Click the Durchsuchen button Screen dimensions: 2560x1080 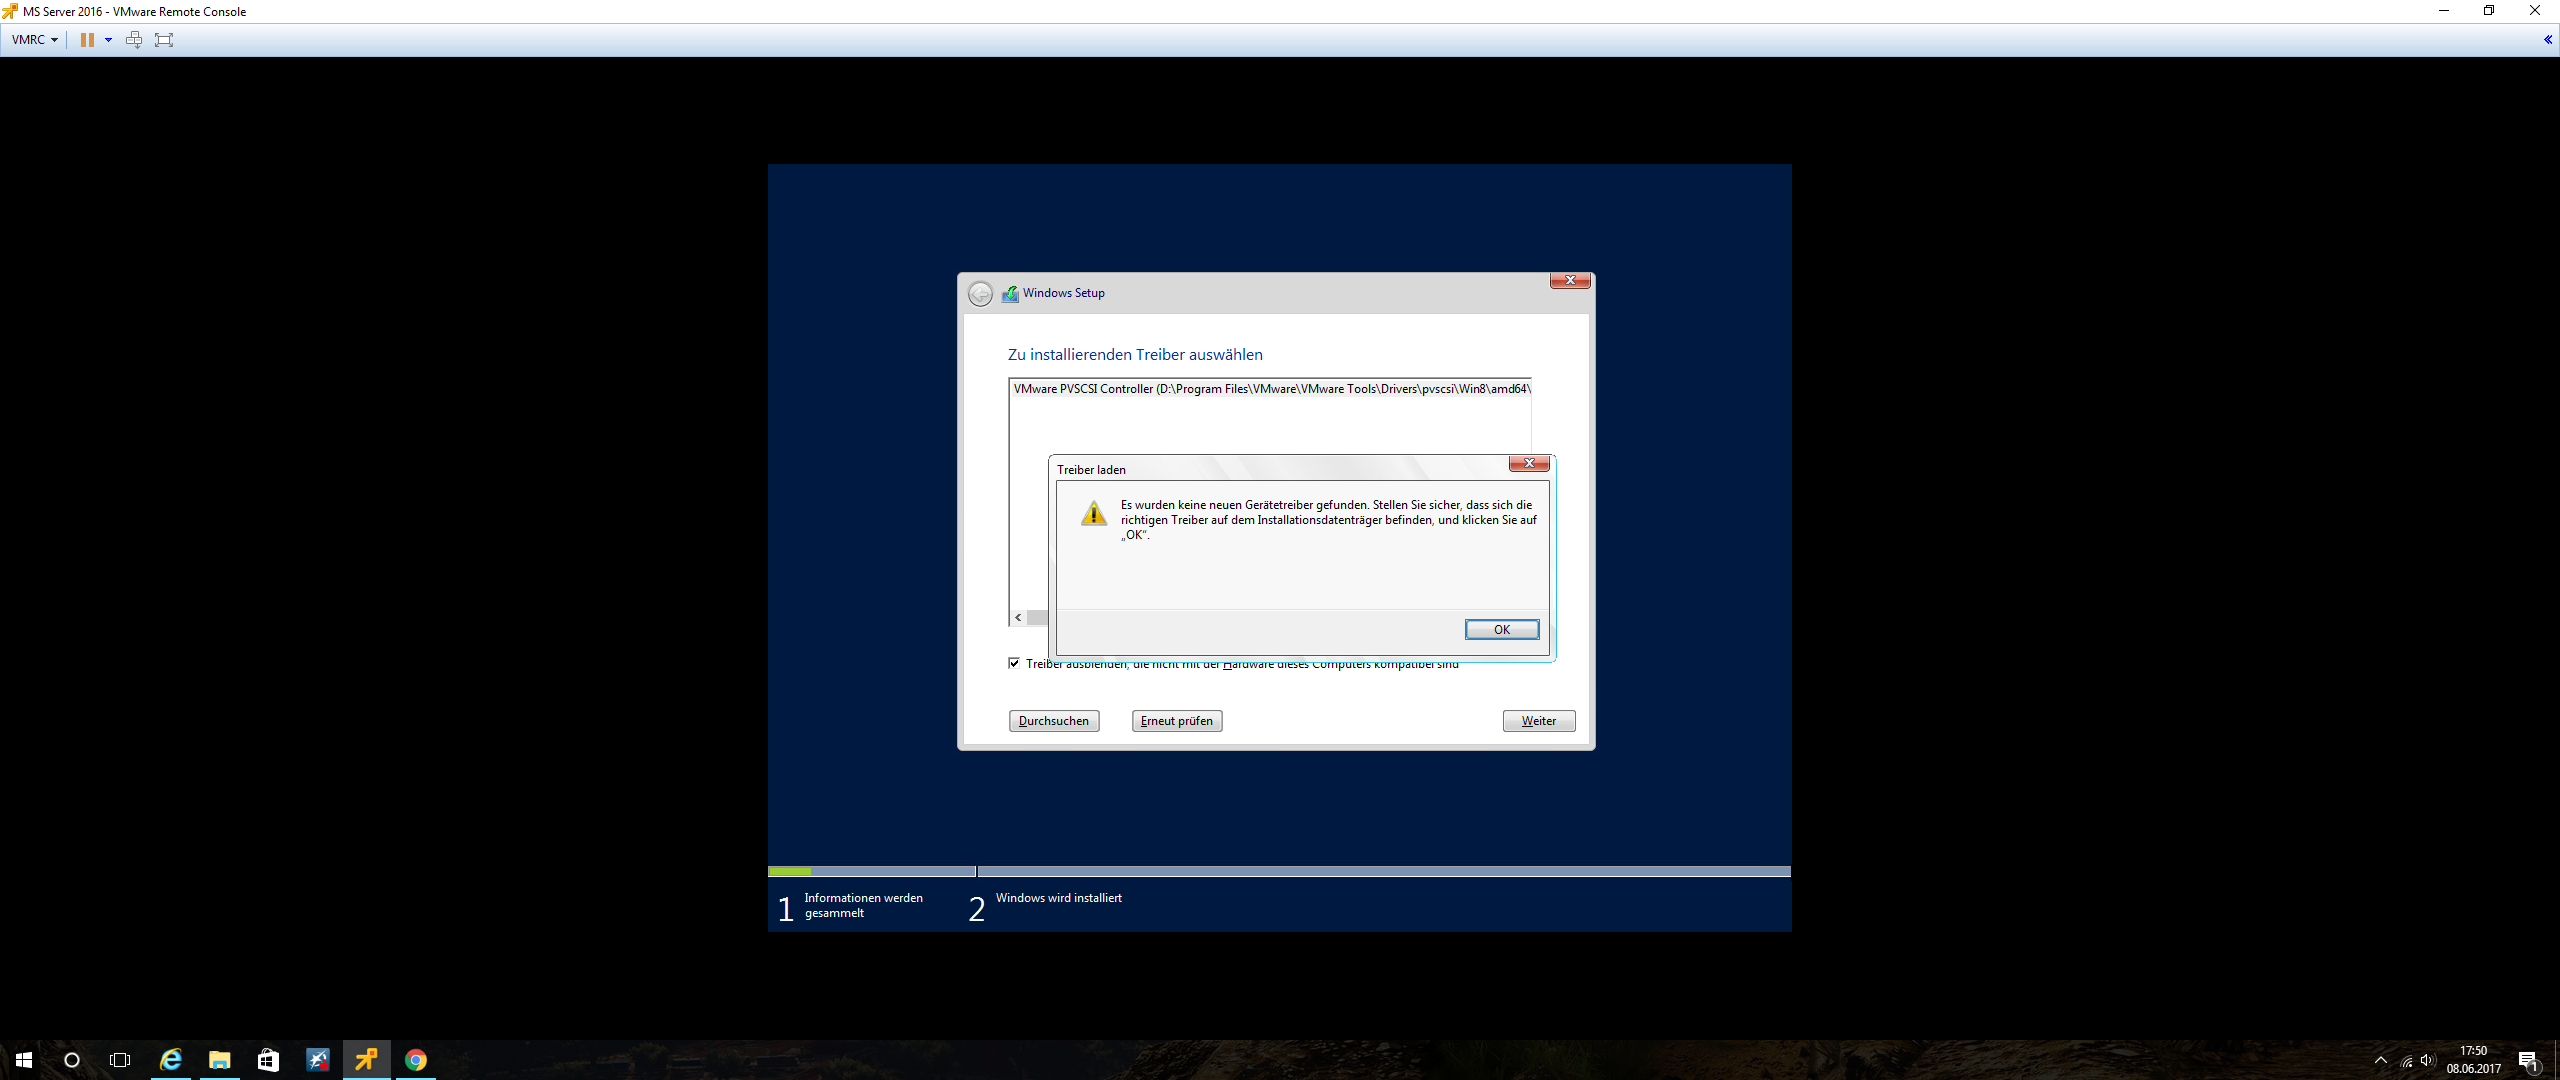tap(1053, 721)
